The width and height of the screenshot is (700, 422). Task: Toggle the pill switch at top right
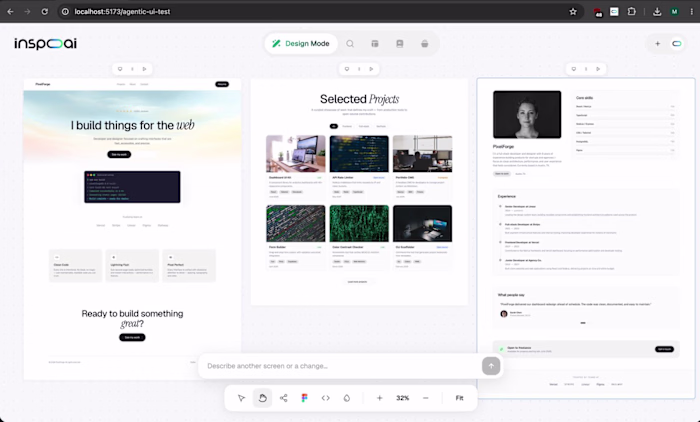pyautogui.click(x=677, y=43)
